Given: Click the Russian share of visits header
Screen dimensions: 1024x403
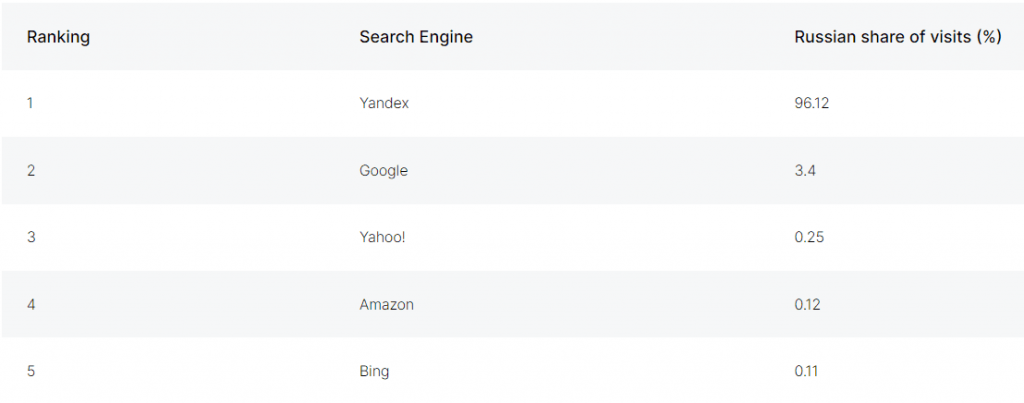Looking at the screenshot, I should (x=898, y=37).
